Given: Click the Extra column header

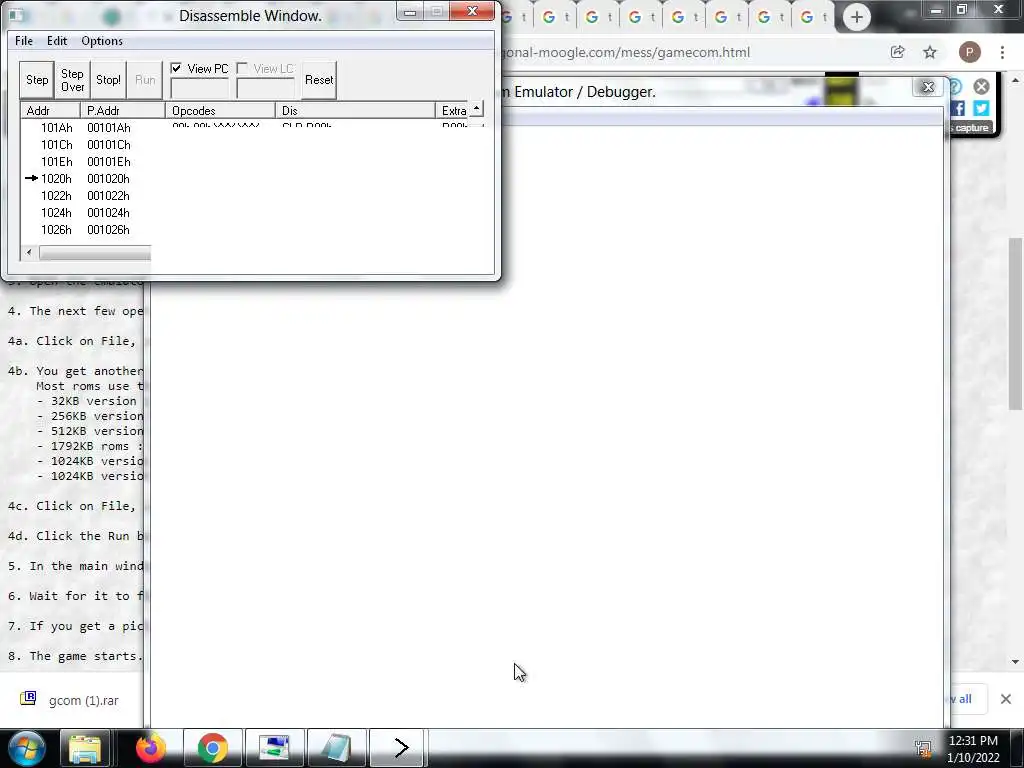Looking at the screenshot, I should point(453,110).
